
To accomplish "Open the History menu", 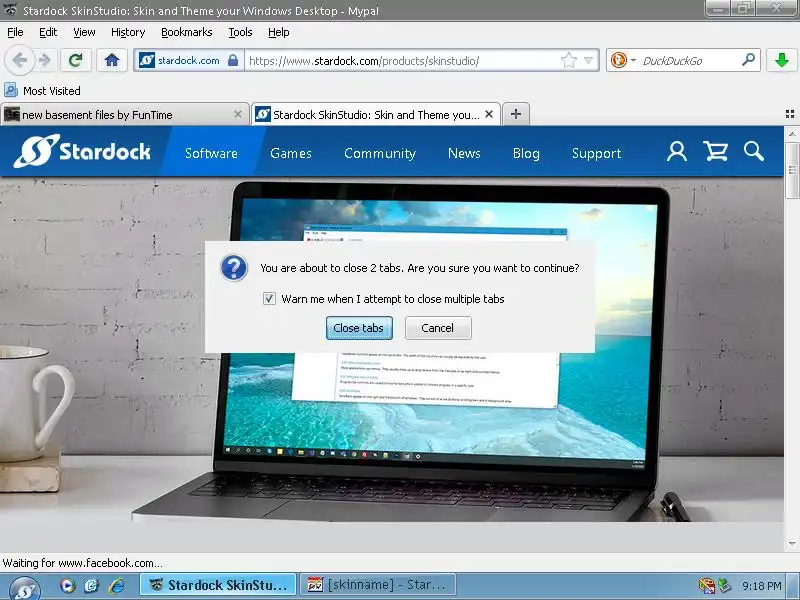I will (128, 32).
